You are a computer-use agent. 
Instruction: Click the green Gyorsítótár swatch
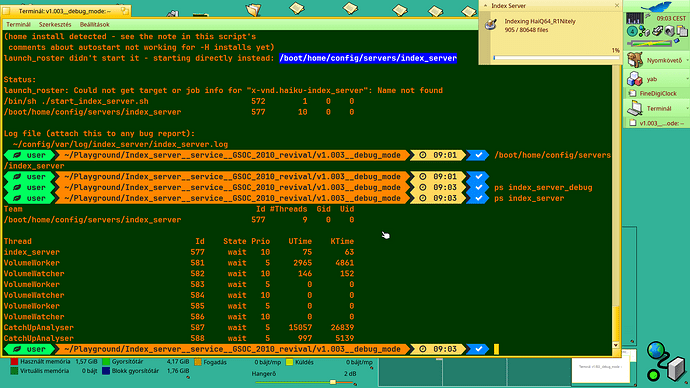tap(106, 362)
